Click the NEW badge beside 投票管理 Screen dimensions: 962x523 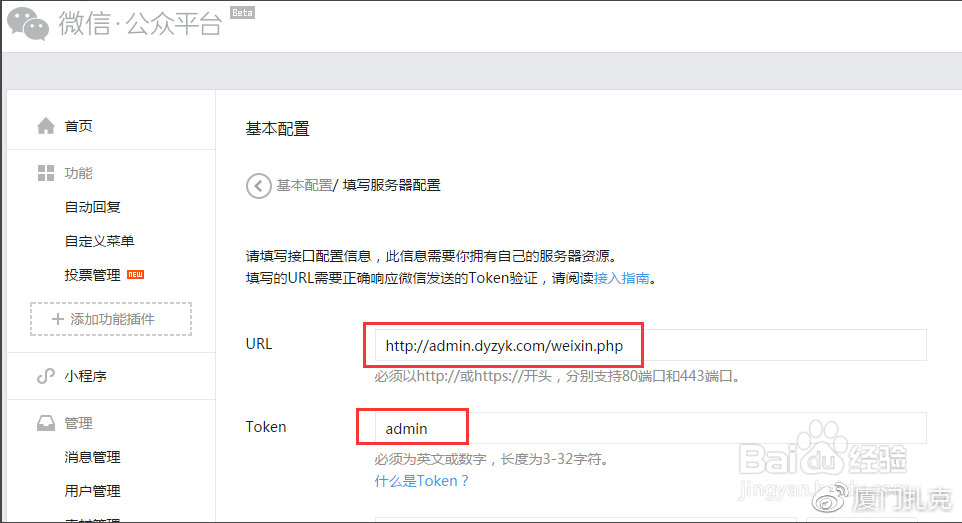click(136, 274)
